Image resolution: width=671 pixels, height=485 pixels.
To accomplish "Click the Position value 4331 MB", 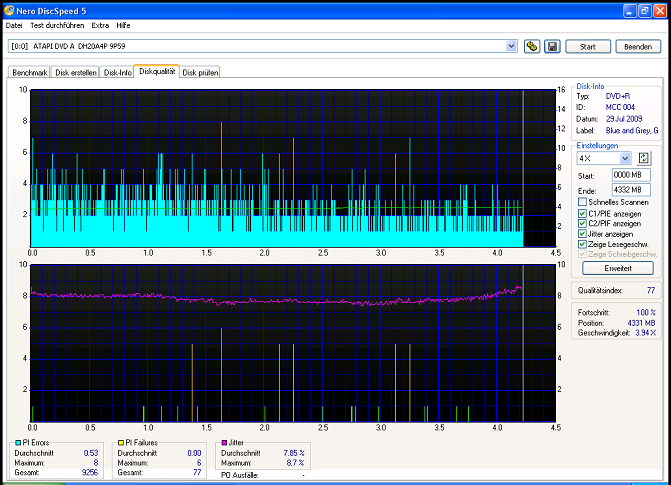I will point(641,323).
